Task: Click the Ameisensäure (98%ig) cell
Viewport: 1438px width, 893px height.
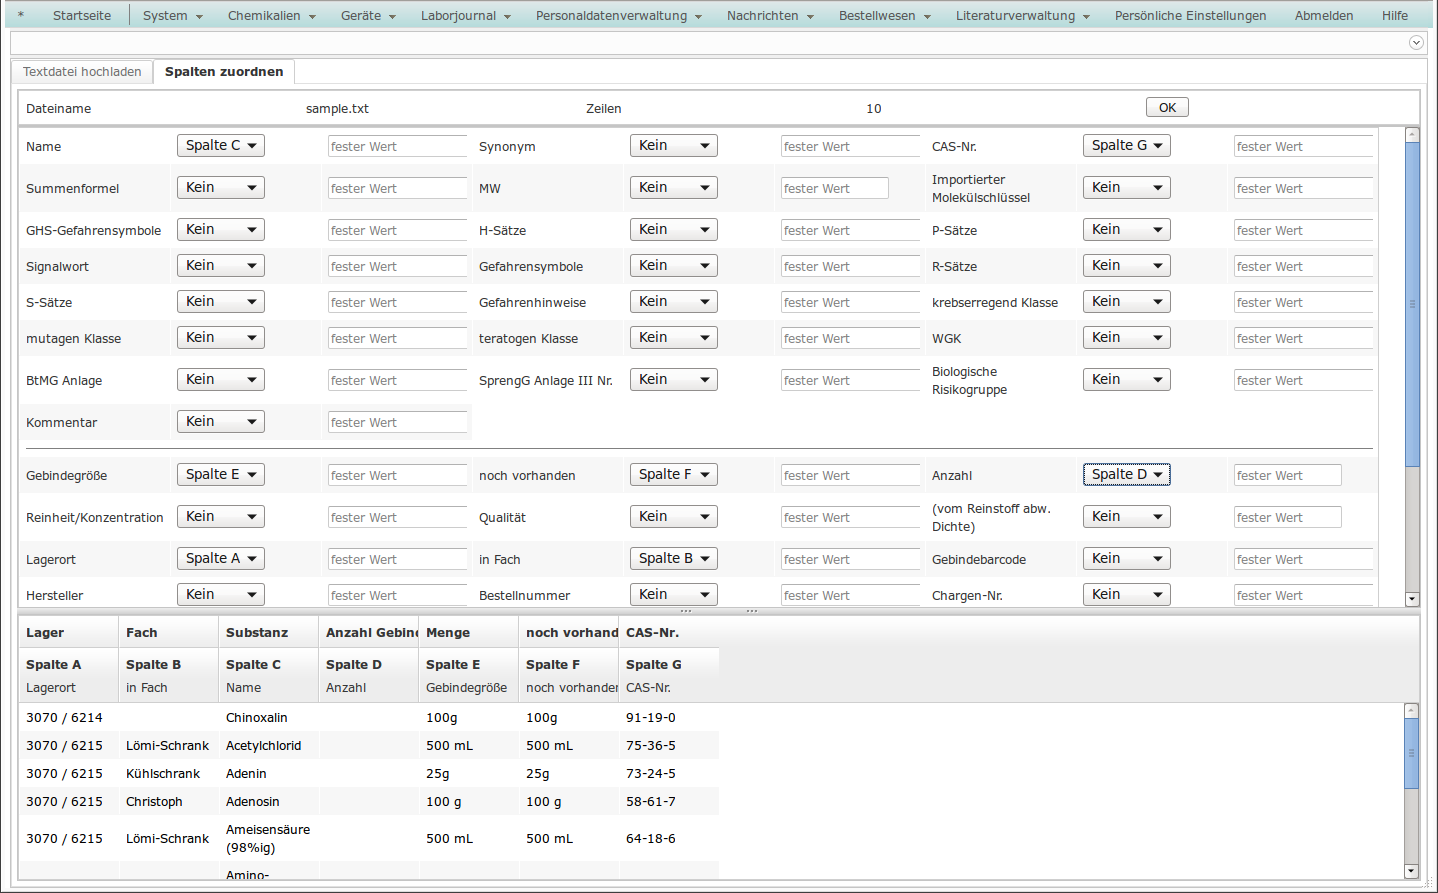Action: click(x=269, y=838)
